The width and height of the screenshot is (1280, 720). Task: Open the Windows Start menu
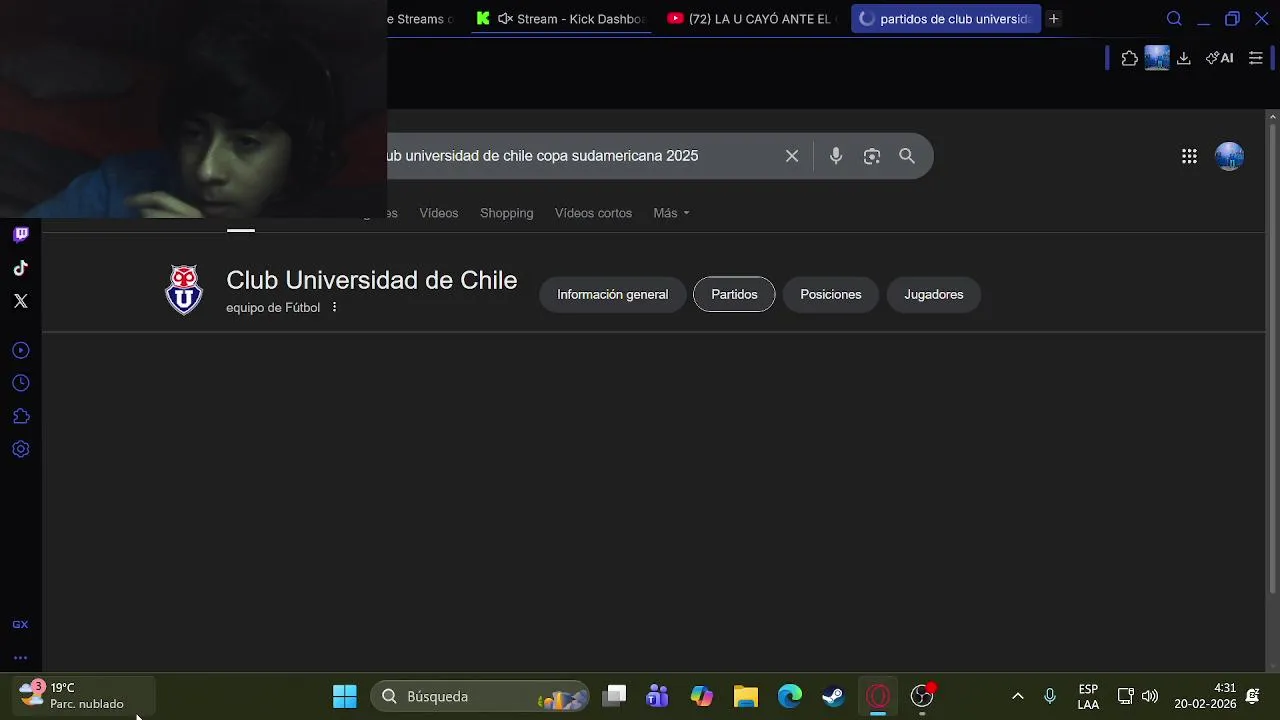pyautogui.click(x=345, y=696)
